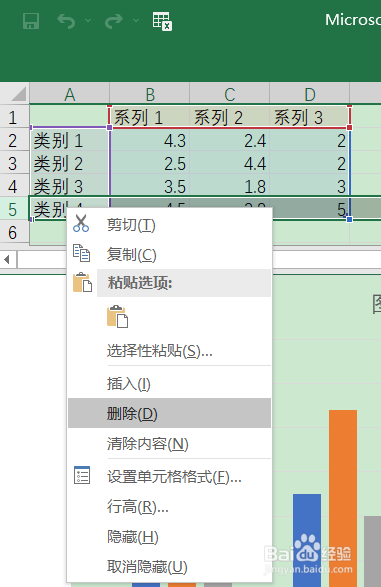This screenshot has width=381, height=587.
Task: Click the Undo arrow icon
Action: pyautogui.click(x=66, y=21)
